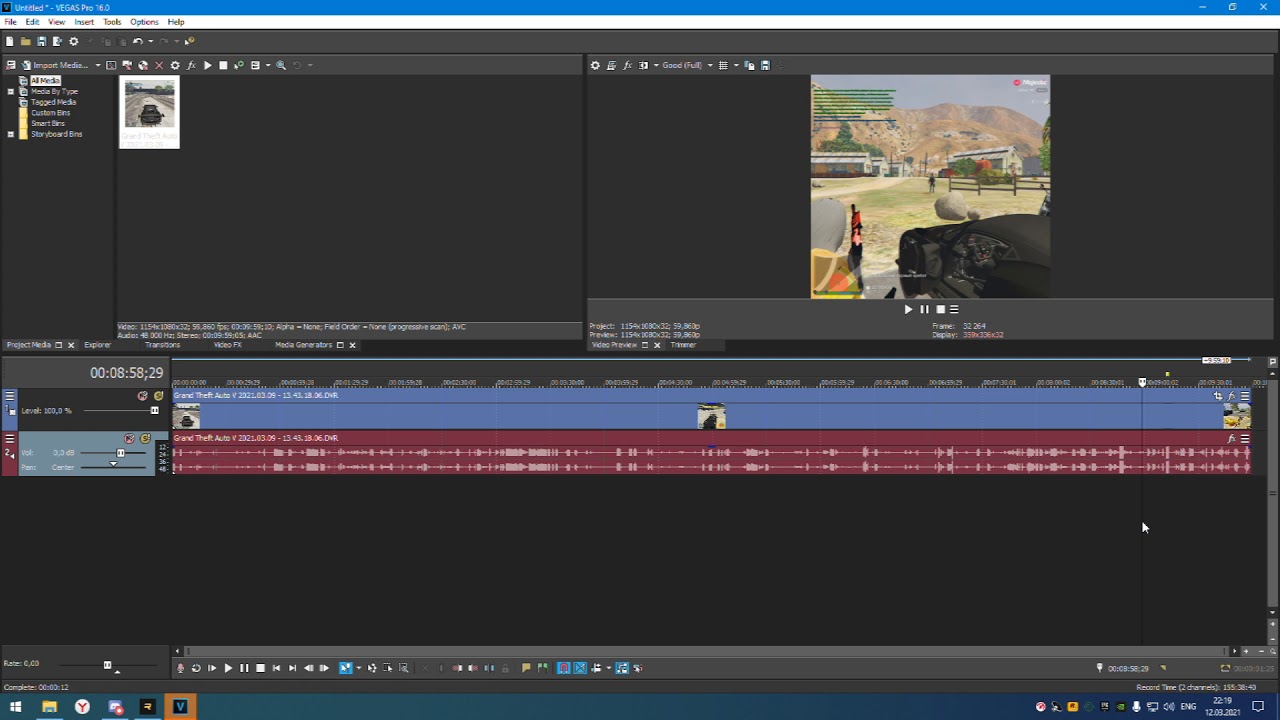Open audio track 2 hamburger menu
Screen dimensions: 1280x720
(10, 439)
